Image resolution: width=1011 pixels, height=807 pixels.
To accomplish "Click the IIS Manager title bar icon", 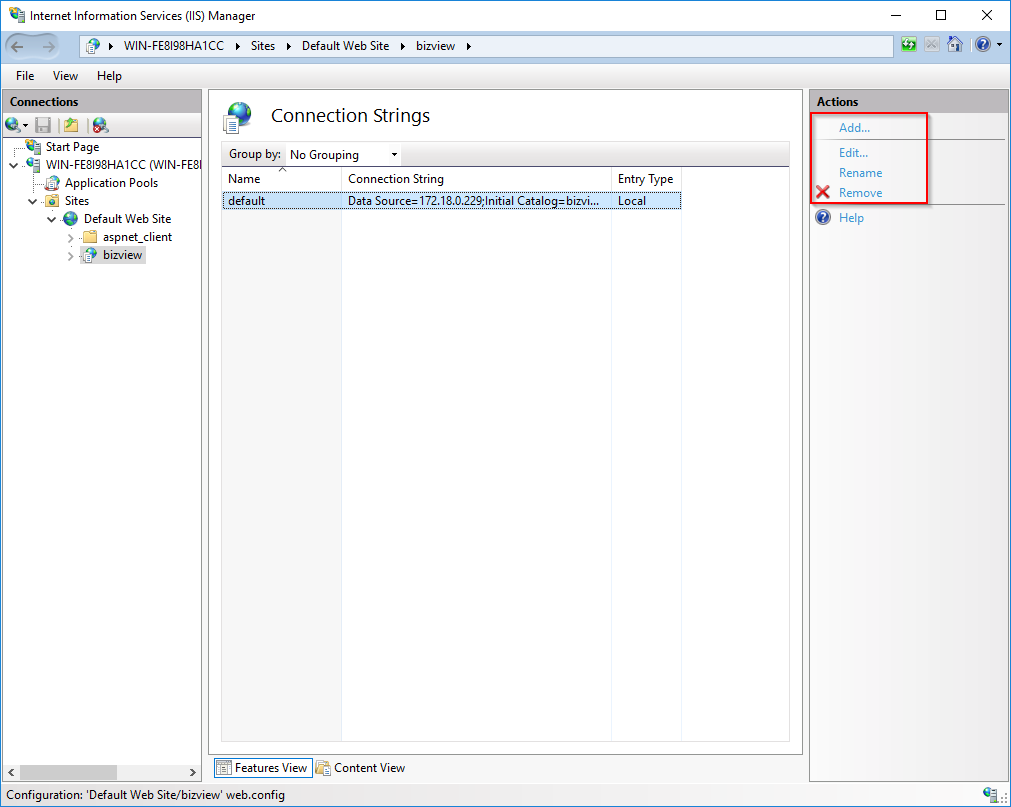I will pyautogui.click(x=17, y=15).
